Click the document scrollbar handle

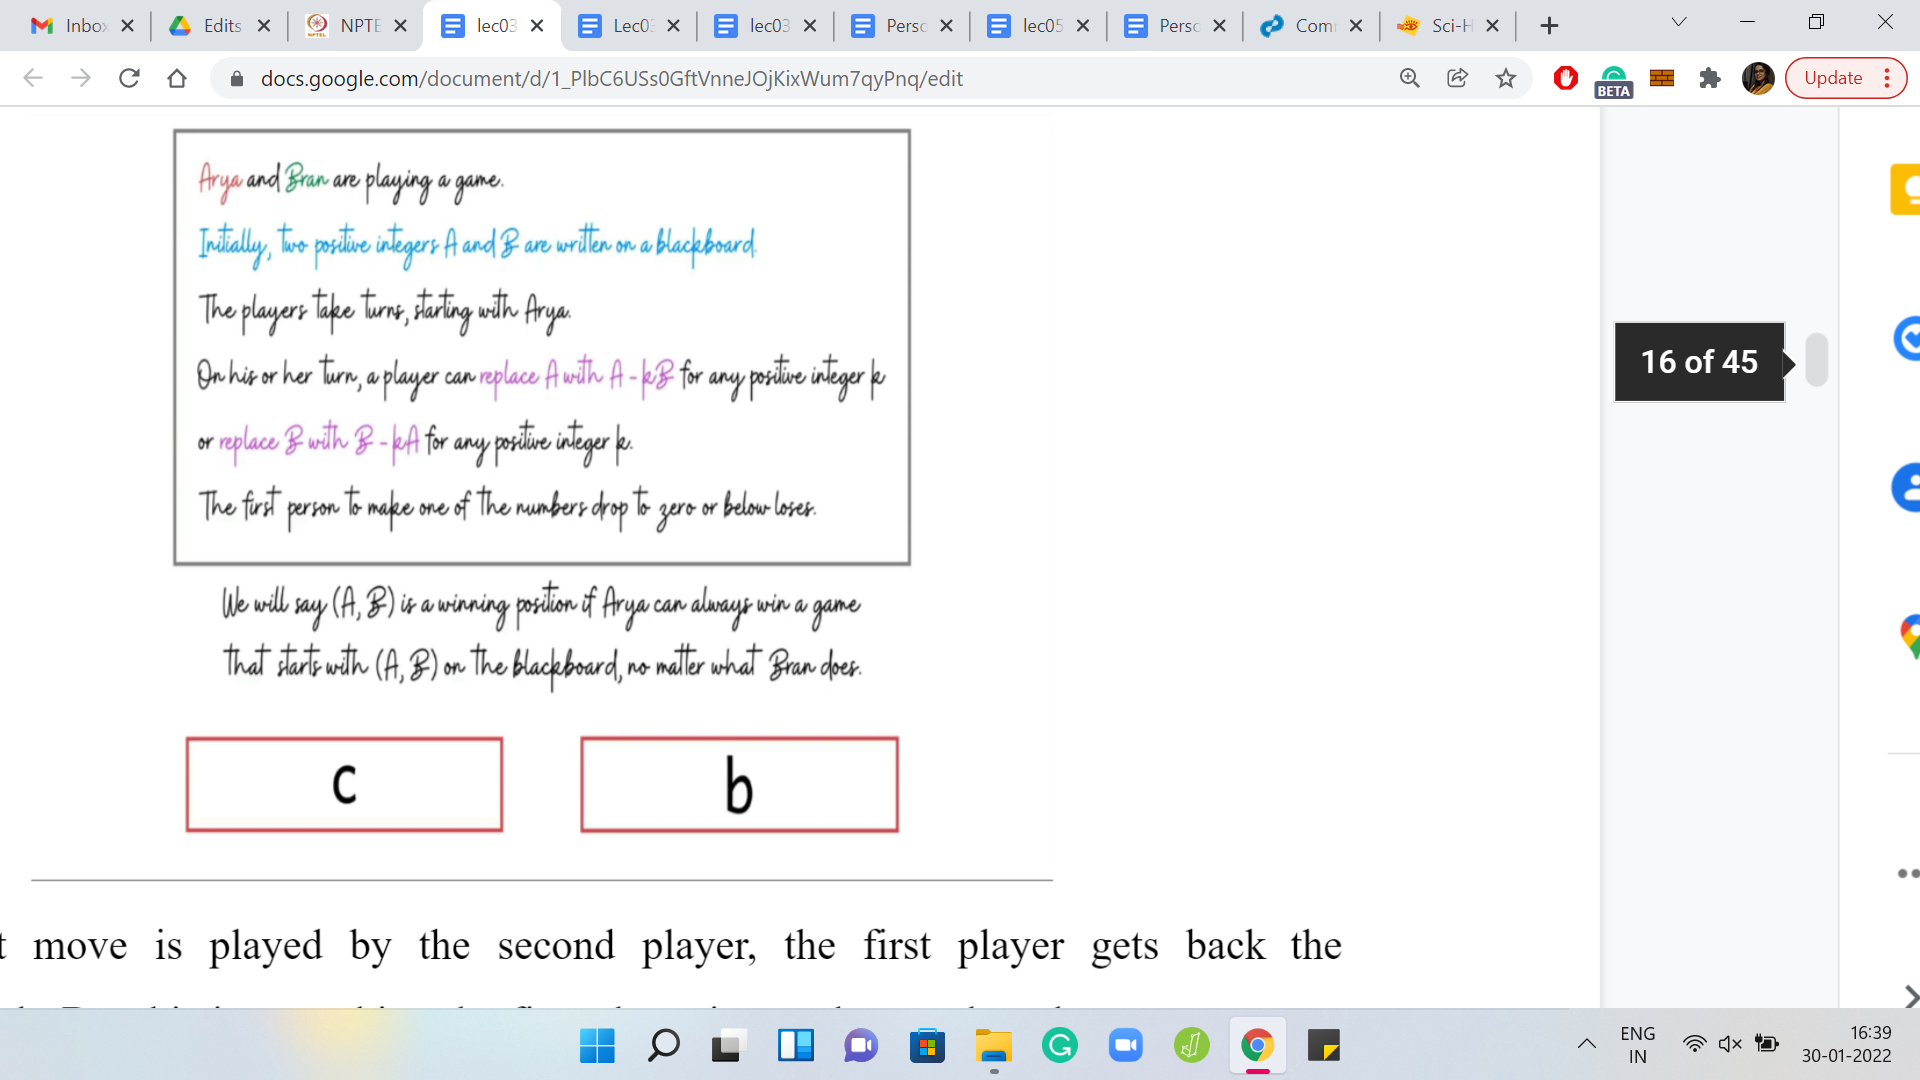1817,360
